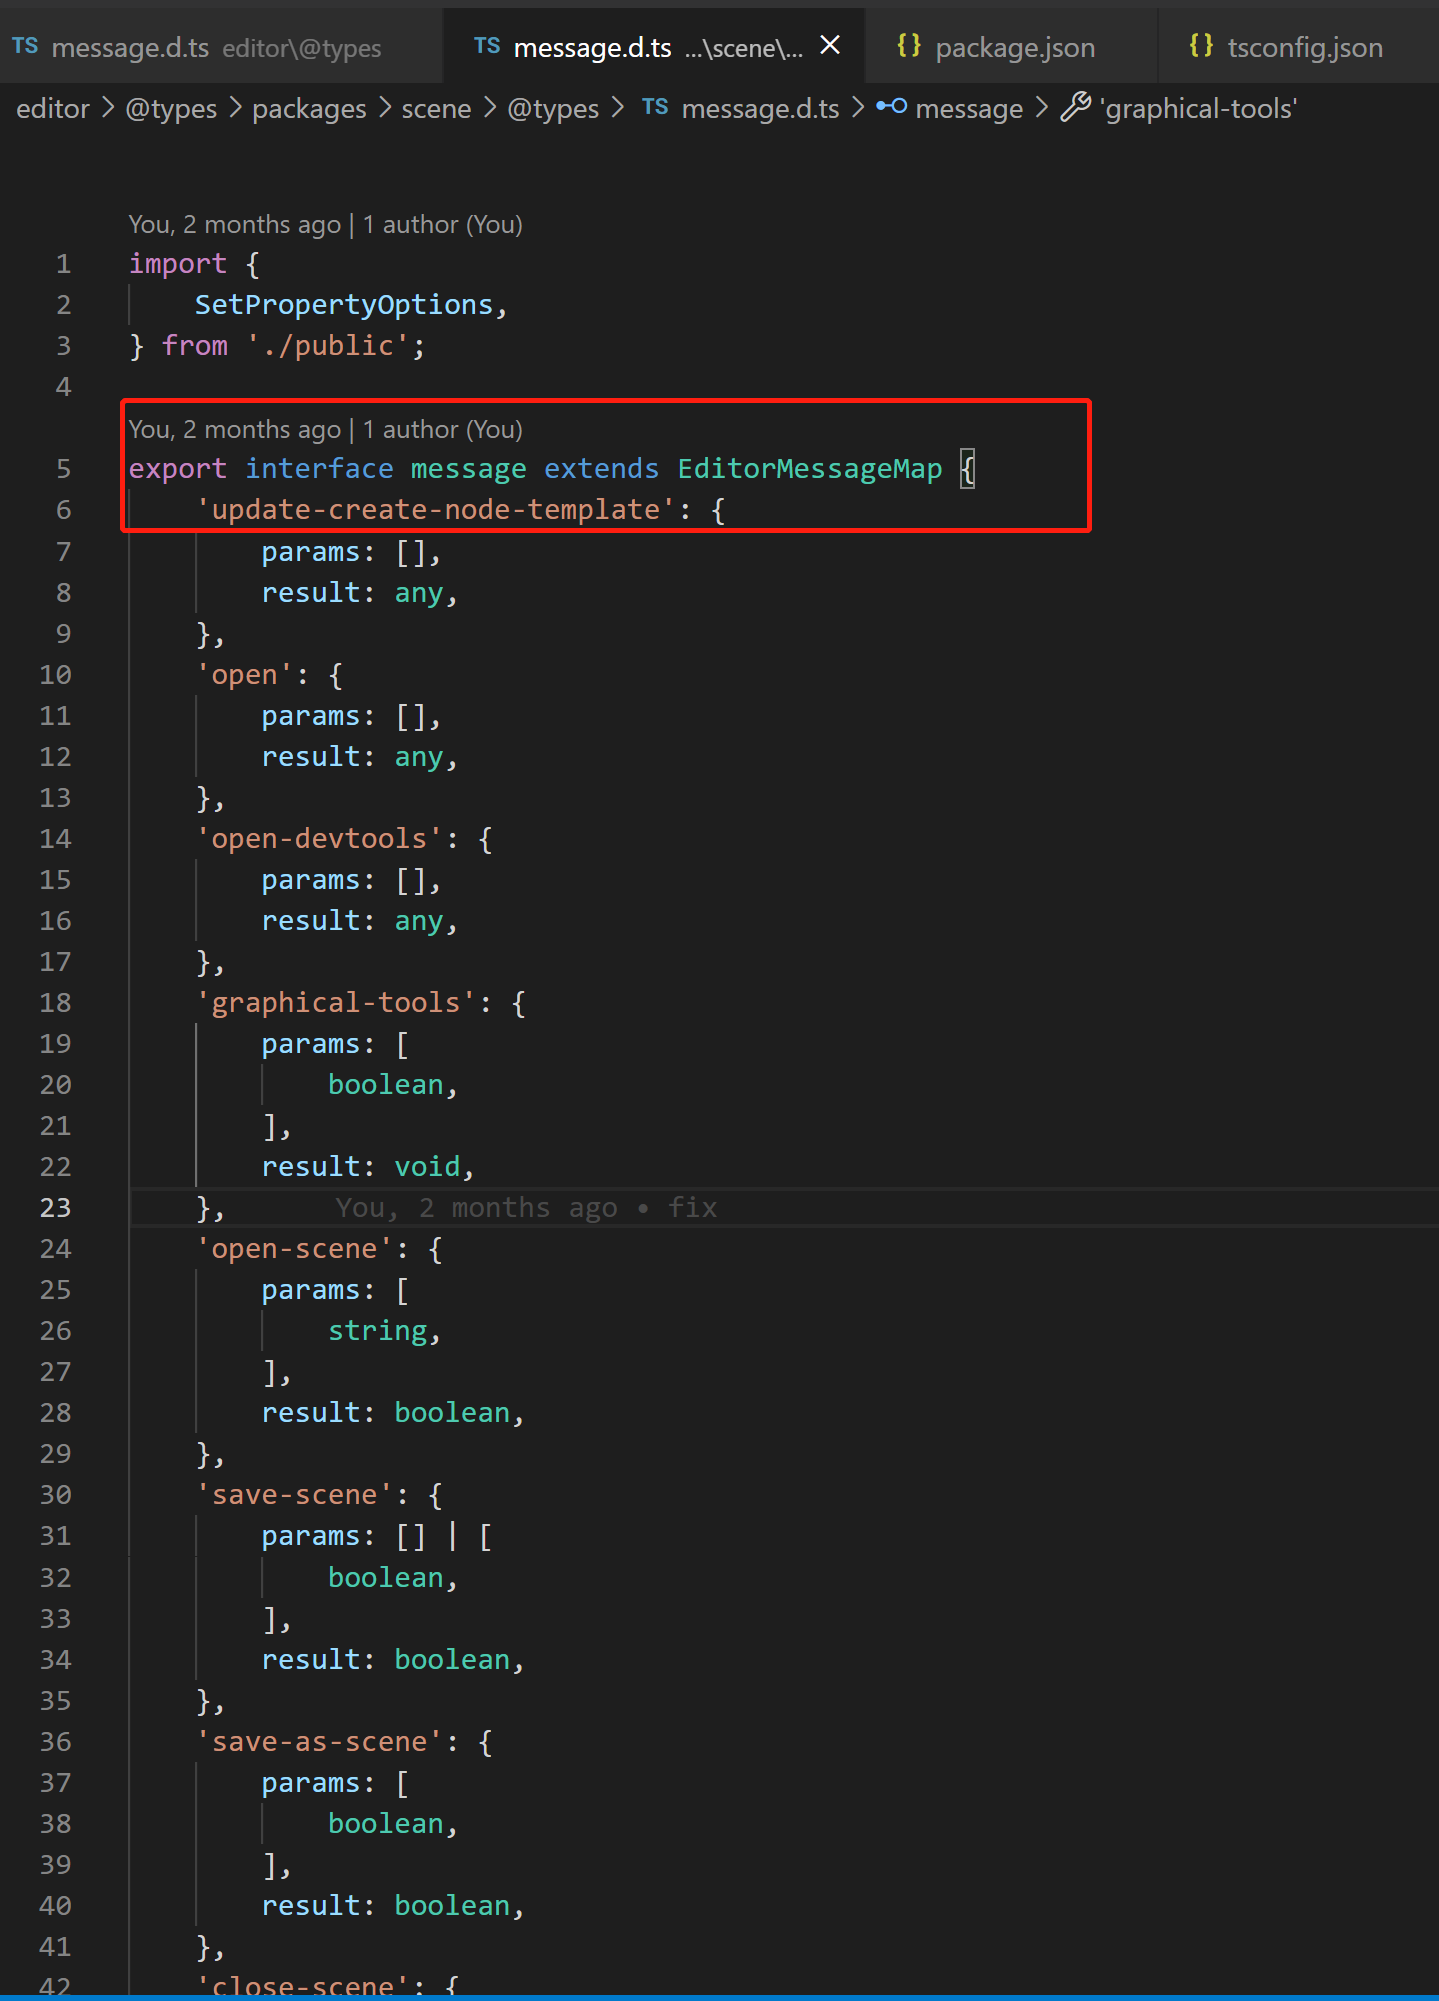Click 'any' result type on line 16
This screenshot has height=2001, width=1439.
(419, 921)
